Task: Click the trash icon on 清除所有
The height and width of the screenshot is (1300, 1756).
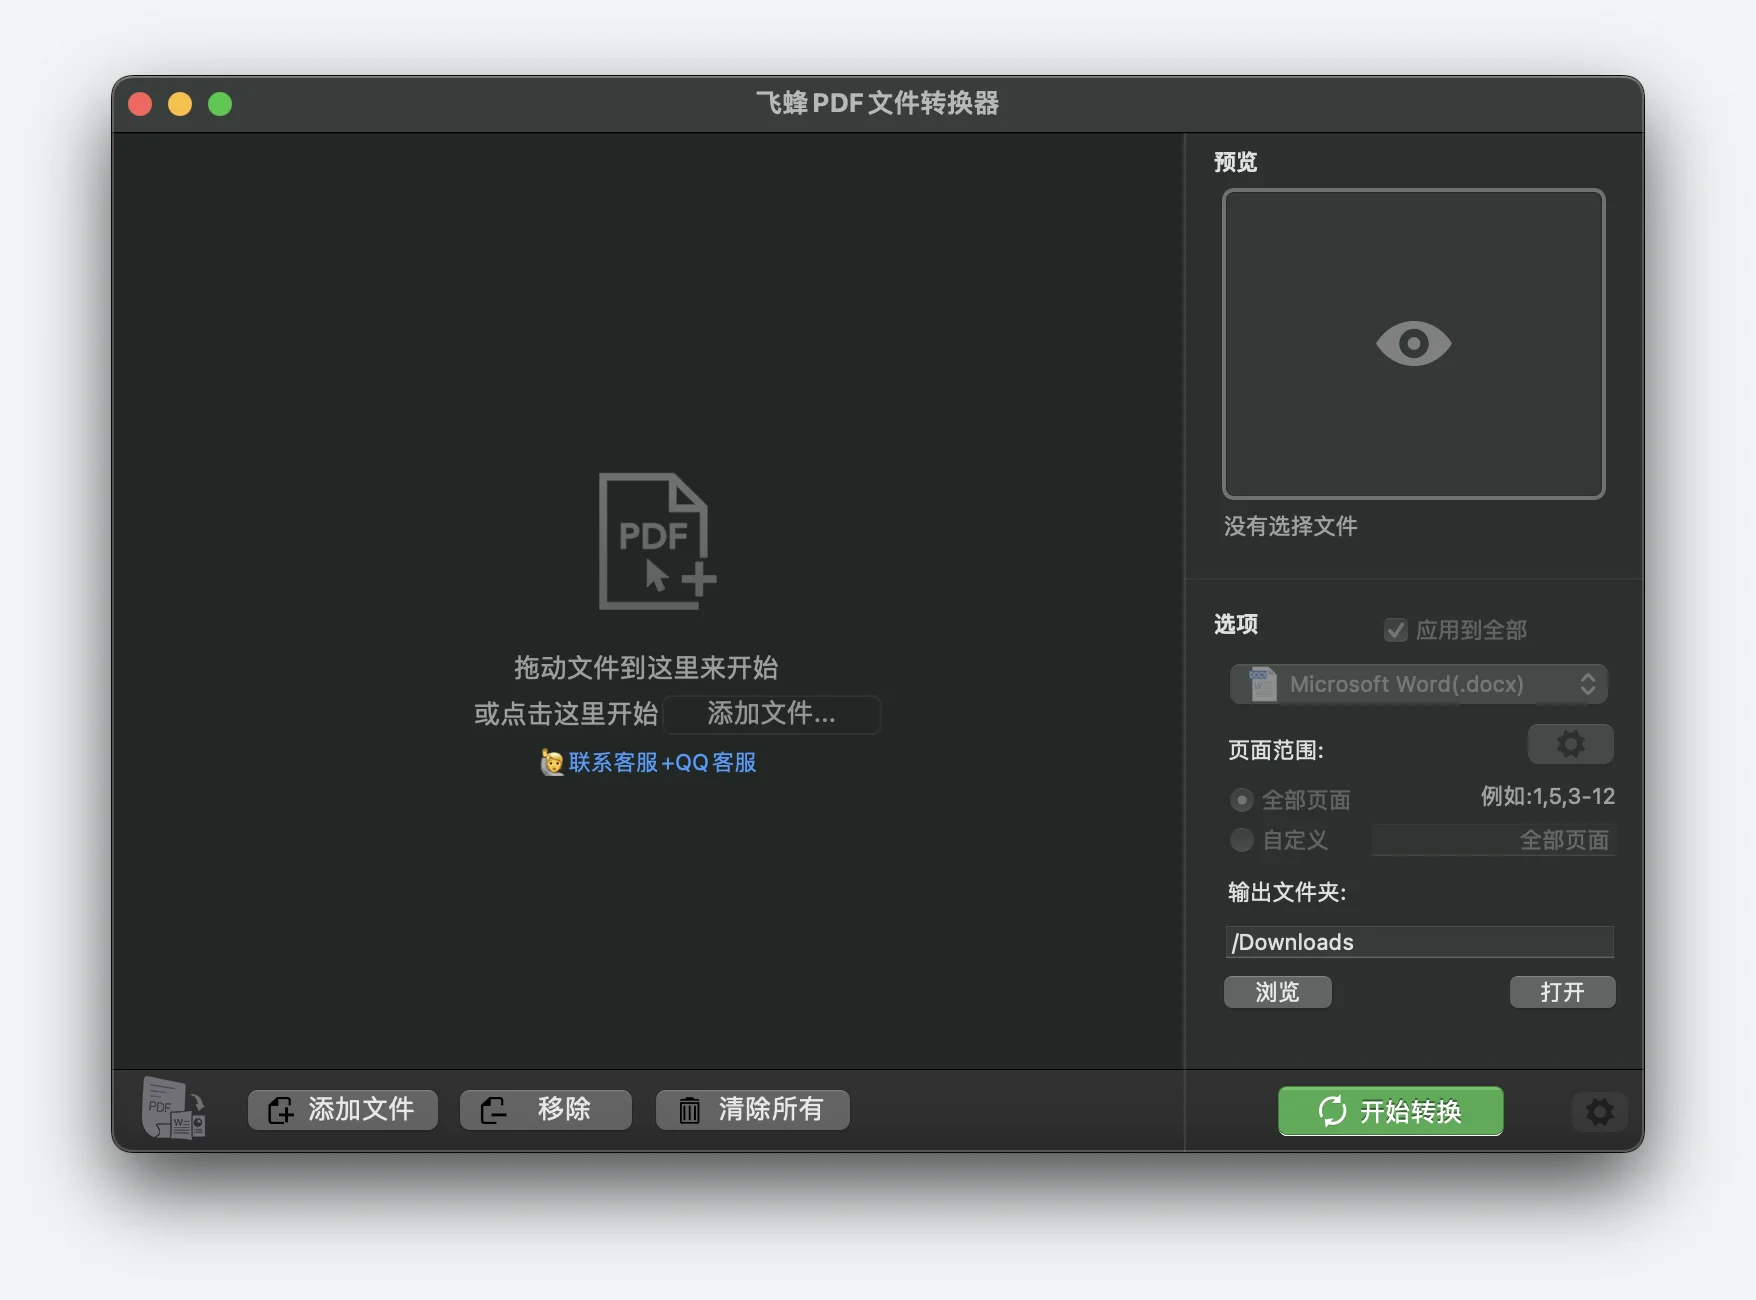Action: 689,1110
